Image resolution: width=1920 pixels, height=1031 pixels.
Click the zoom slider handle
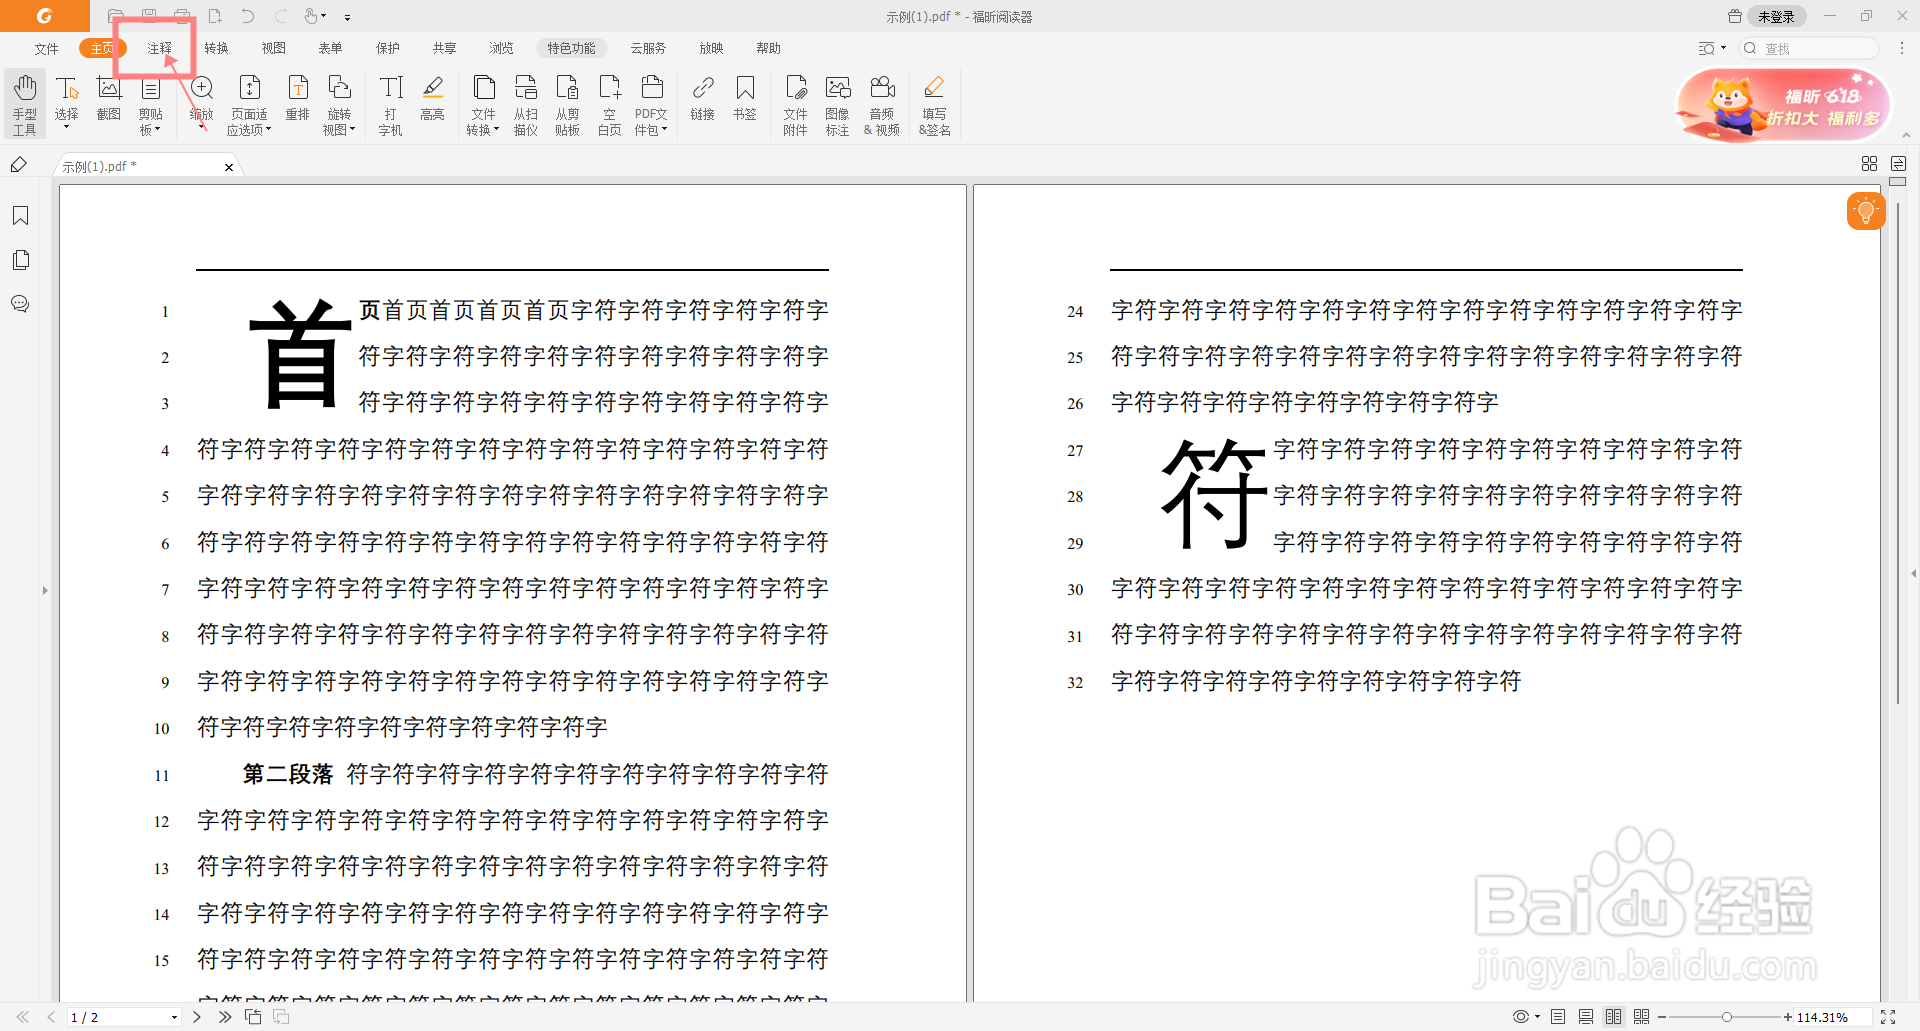point(1726,1017)
